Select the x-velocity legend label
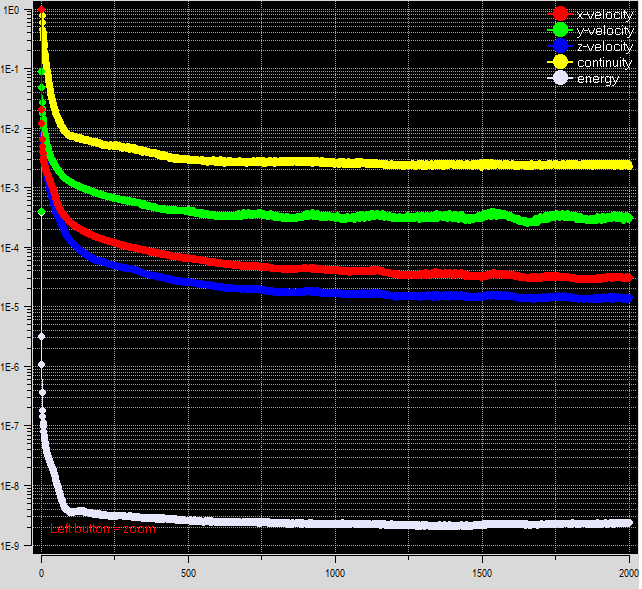The width and height of the screenshot is (642, 589). tap(605, 14)
